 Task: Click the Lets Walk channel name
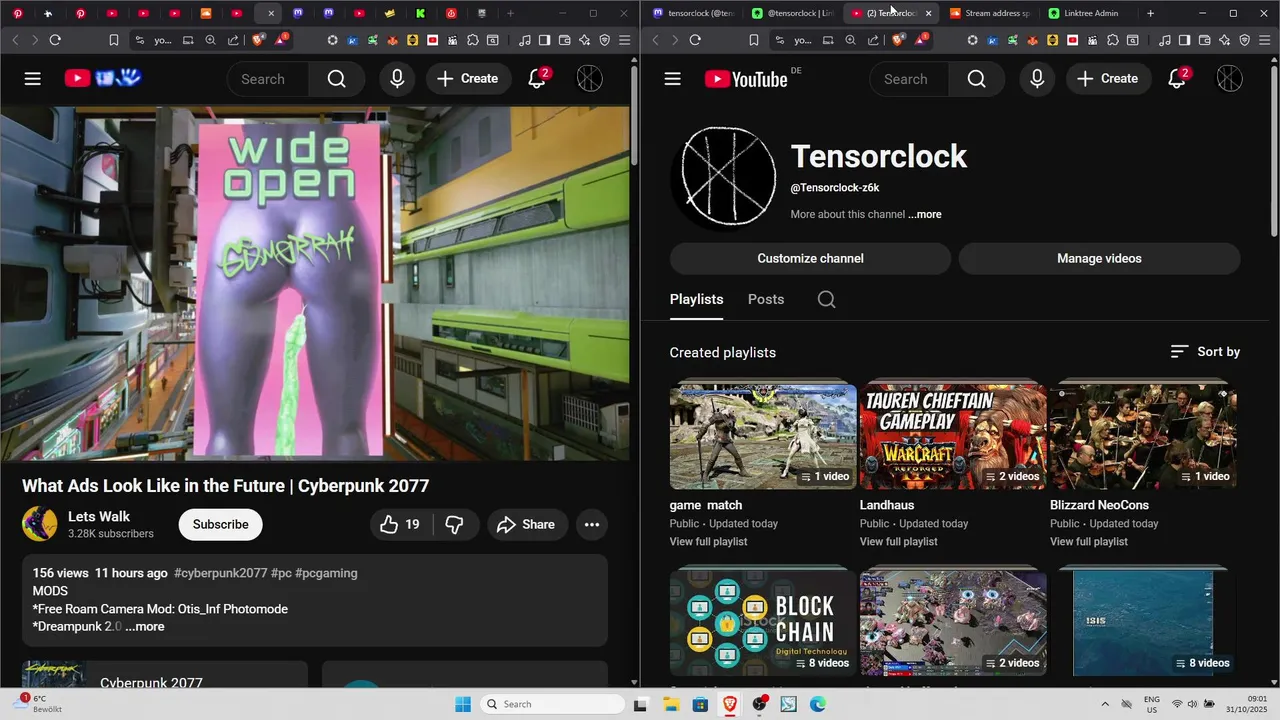click(x=99, y=517)
